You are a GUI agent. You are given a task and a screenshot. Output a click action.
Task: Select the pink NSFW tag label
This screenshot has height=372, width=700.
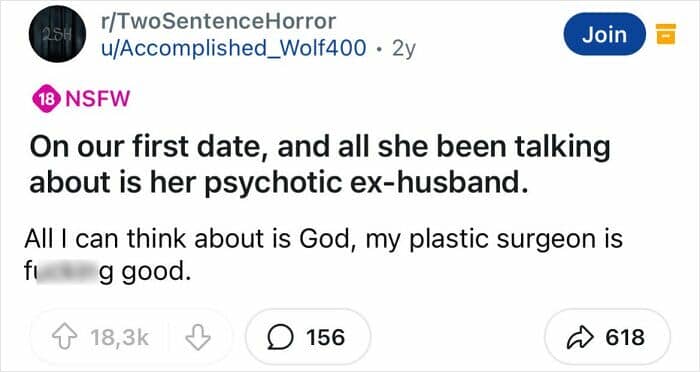98,99
